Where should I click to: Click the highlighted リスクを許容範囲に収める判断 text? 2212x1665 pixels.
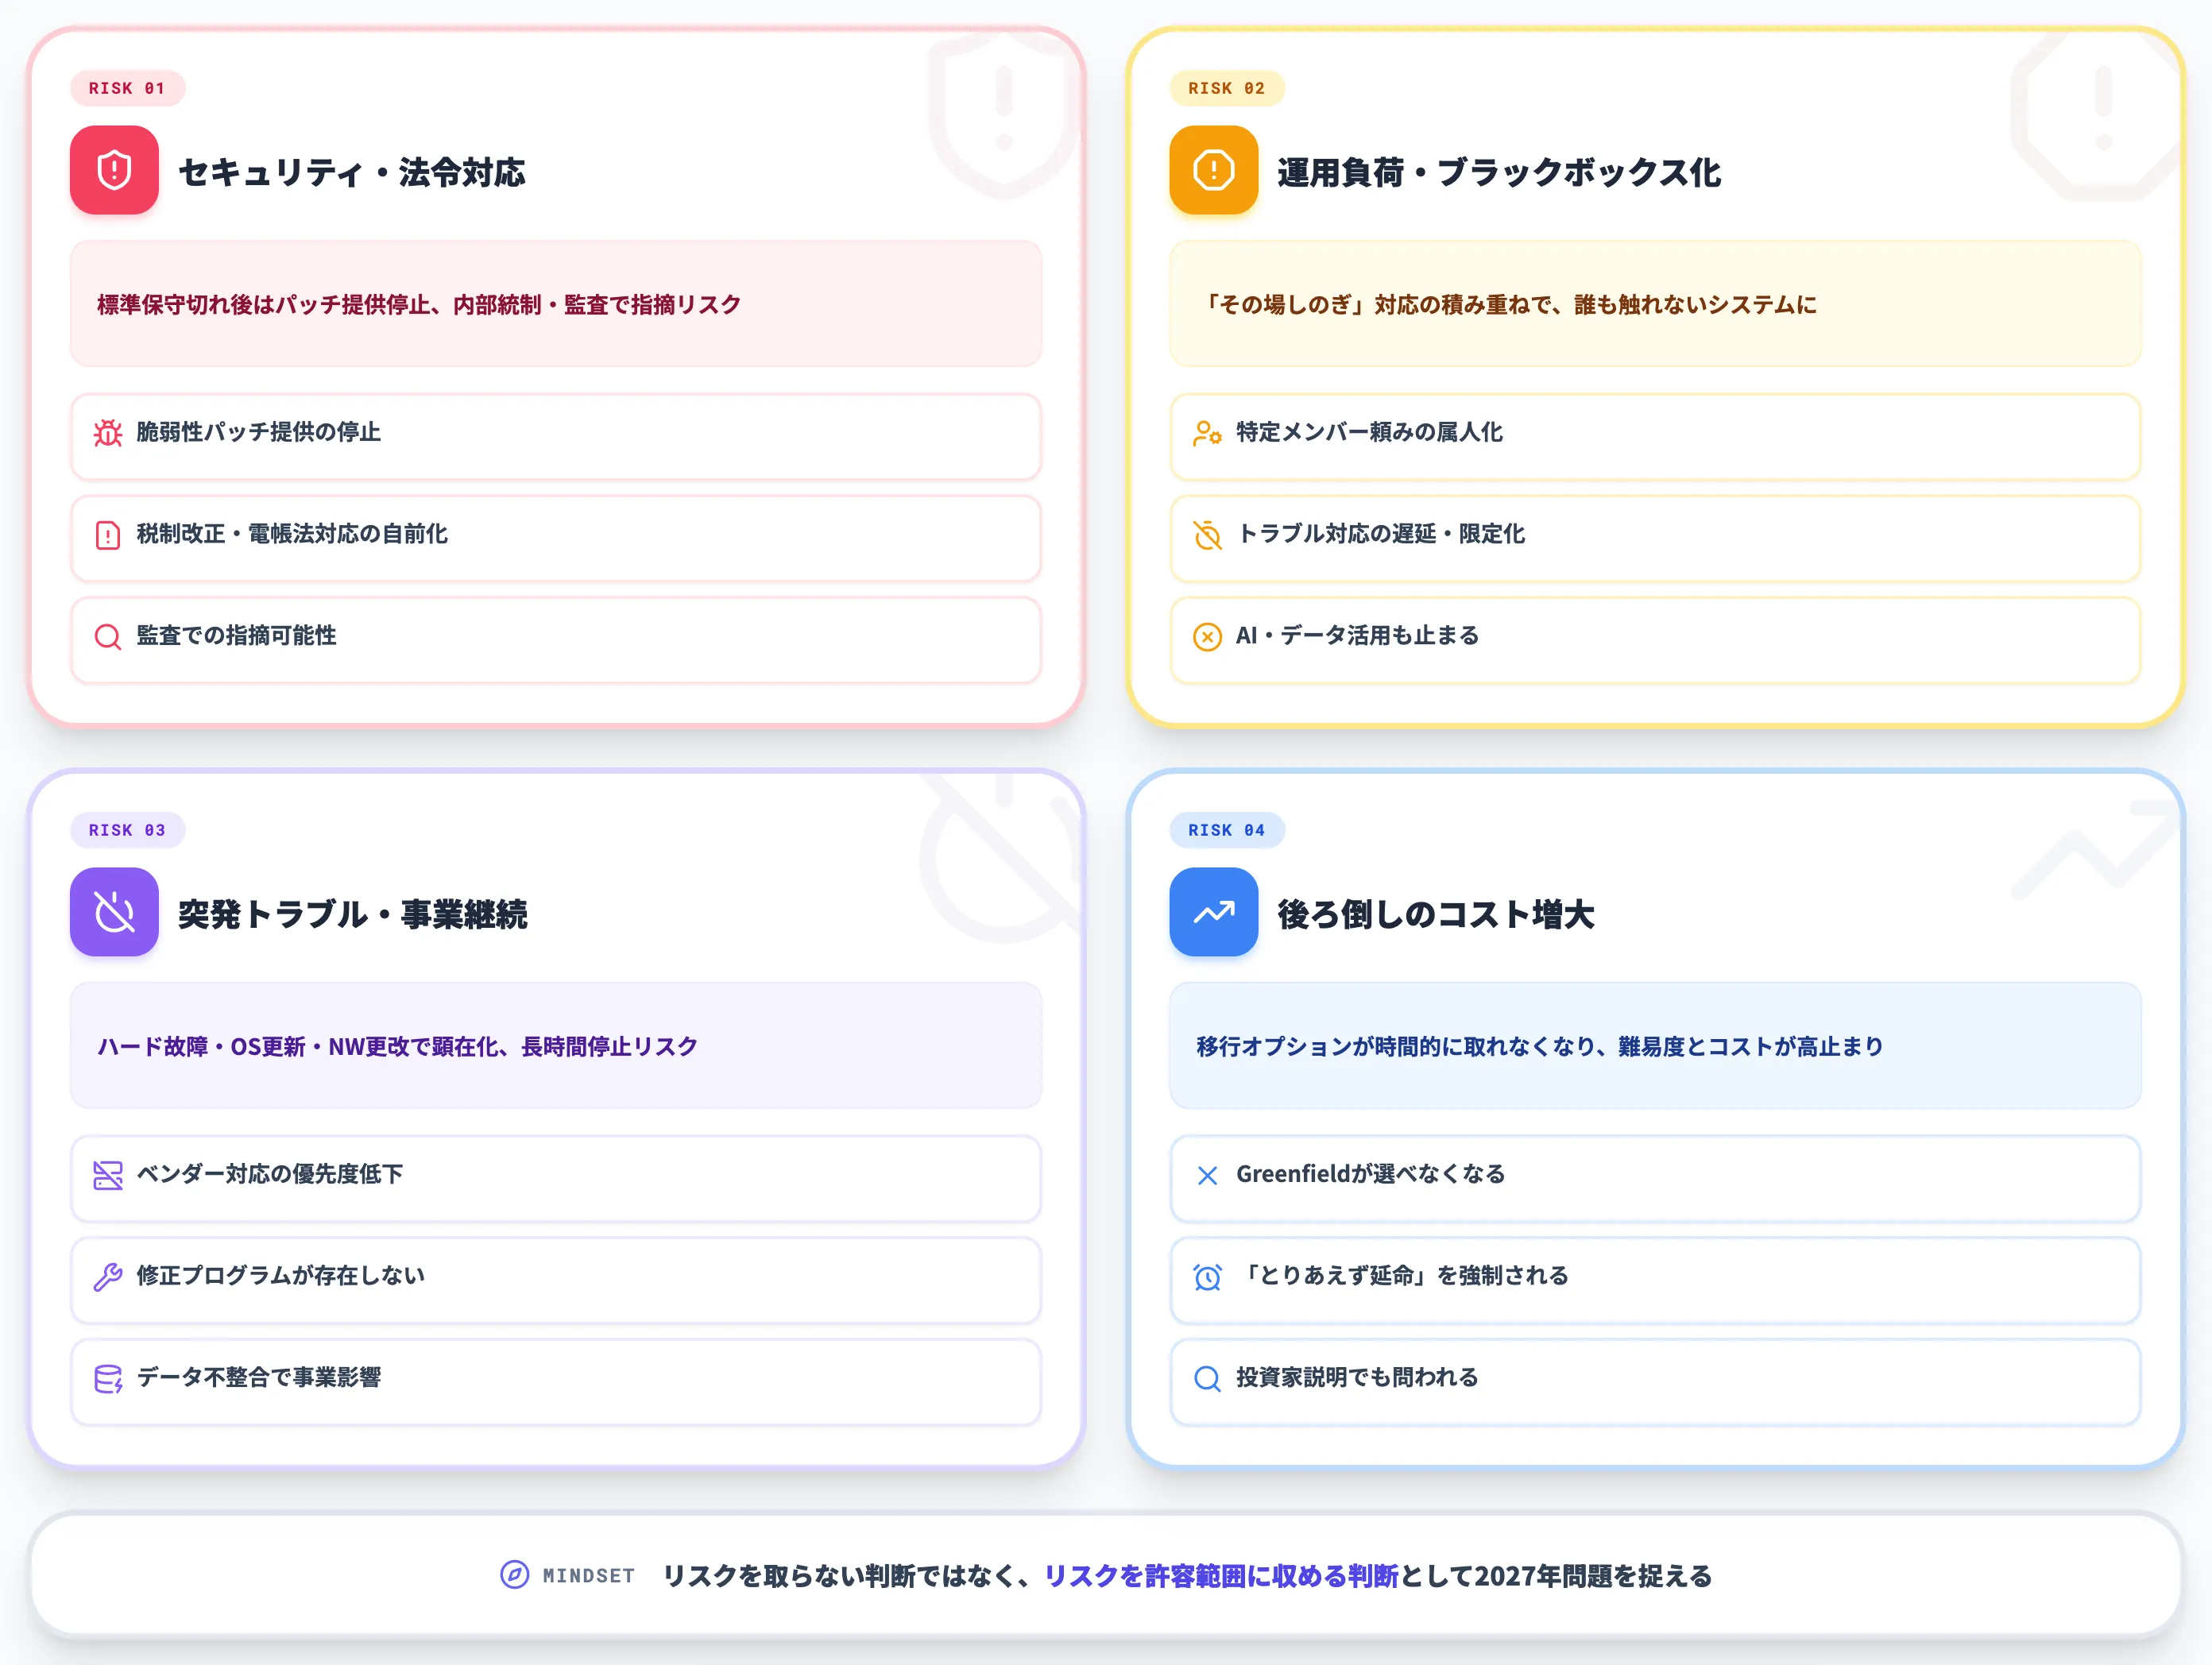(x=1221, y=1576)
